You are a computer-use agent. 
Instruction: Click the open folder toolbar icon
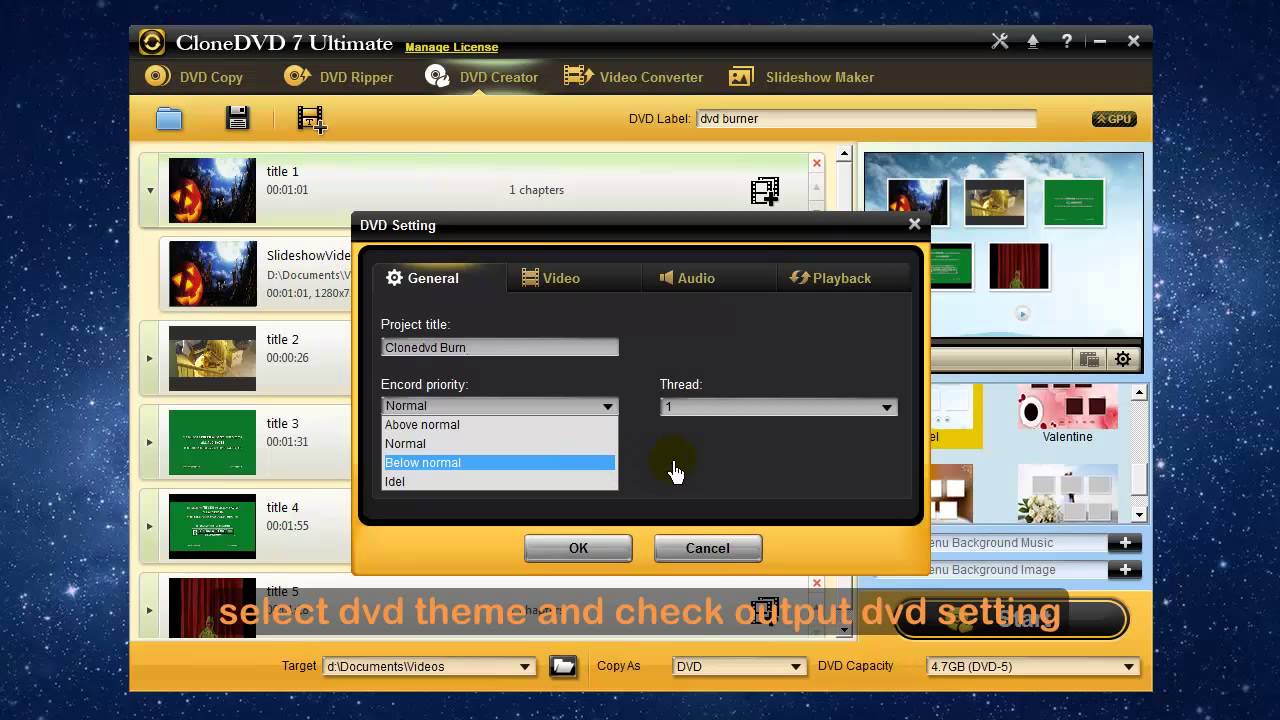[169, 119]
